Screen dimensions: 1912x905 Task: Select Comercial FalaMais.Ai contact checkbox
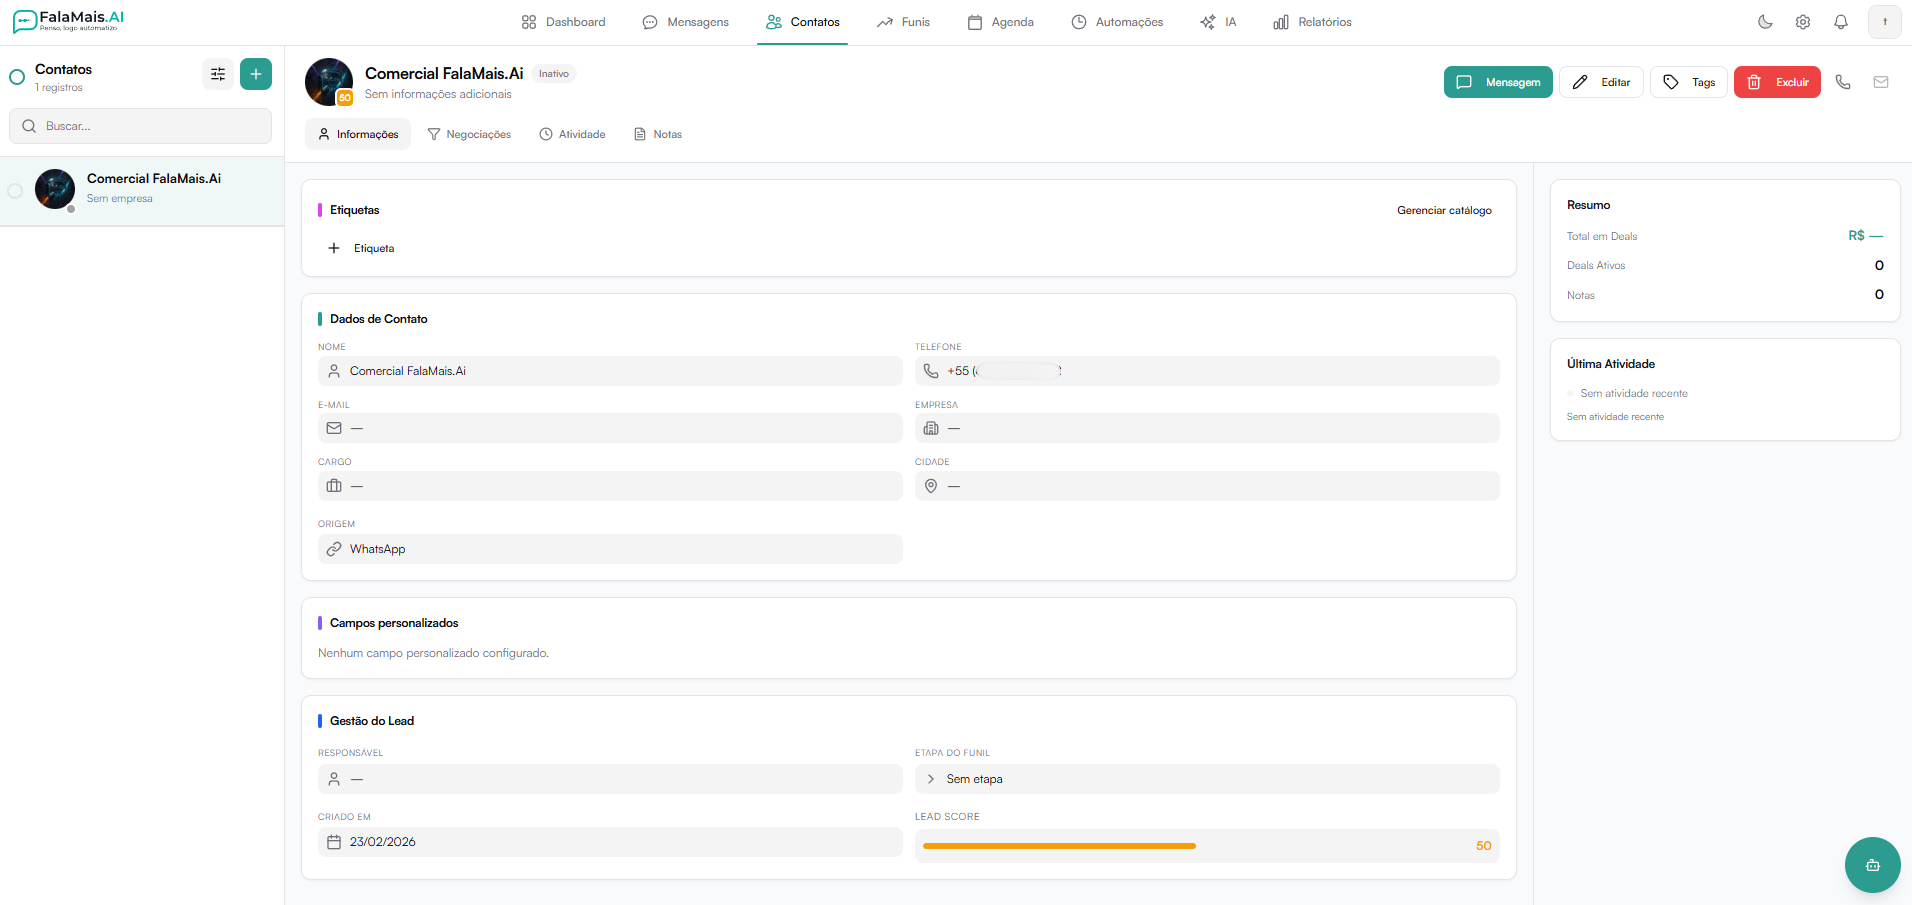pyautogui.click(x=15, y=191)
